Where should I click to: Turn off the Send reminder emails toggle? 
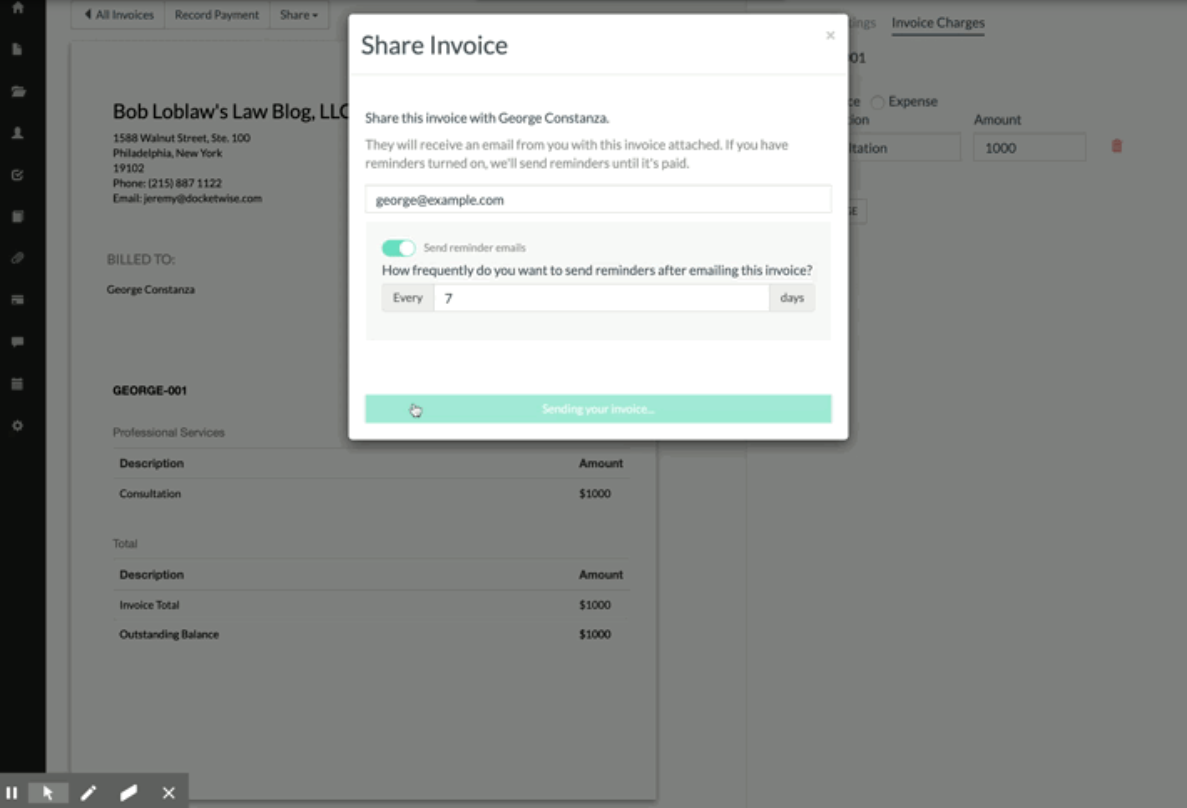398,248
